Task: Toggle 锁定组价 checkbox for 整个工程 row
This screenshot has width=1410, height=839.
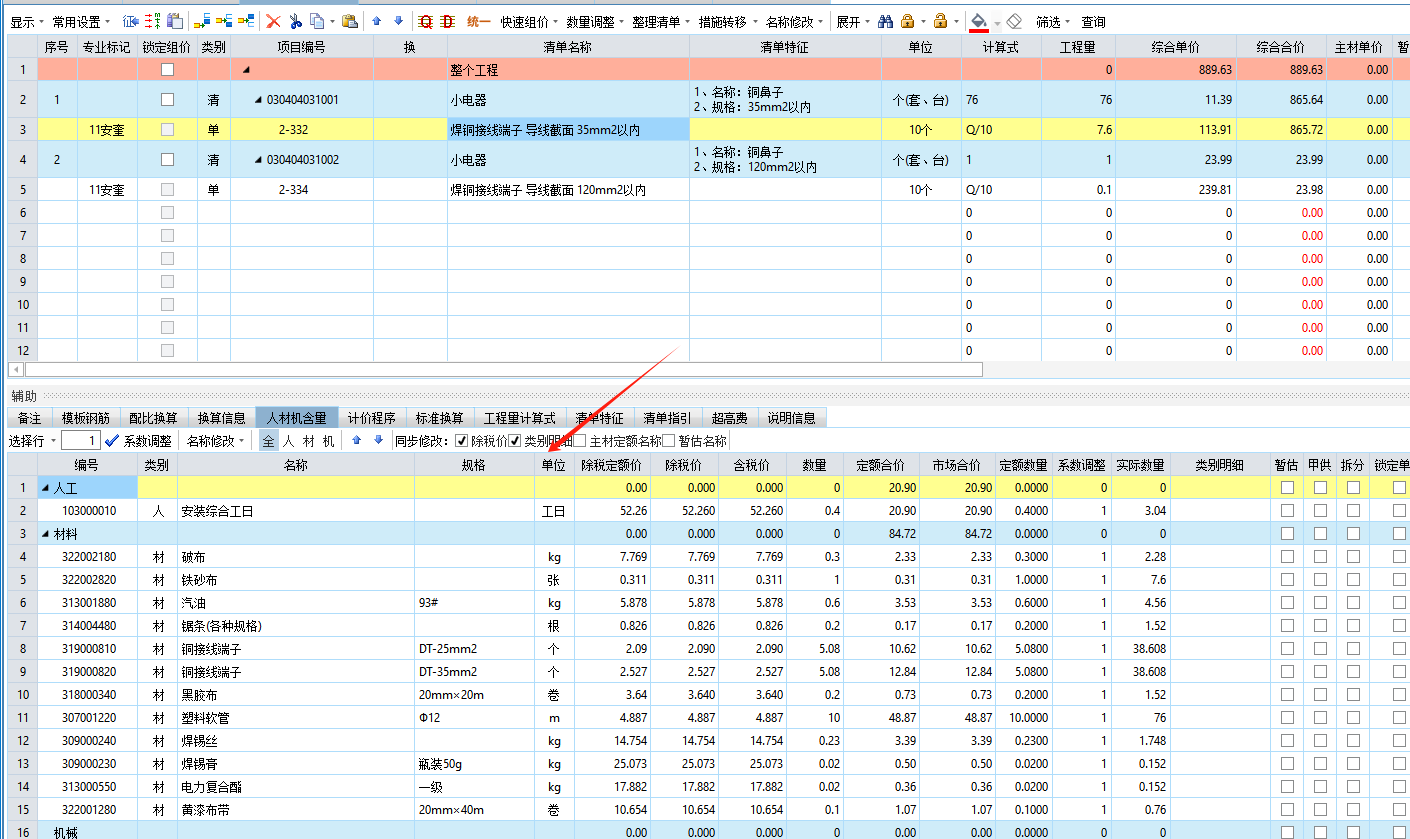Action: (x=167, y=70)
